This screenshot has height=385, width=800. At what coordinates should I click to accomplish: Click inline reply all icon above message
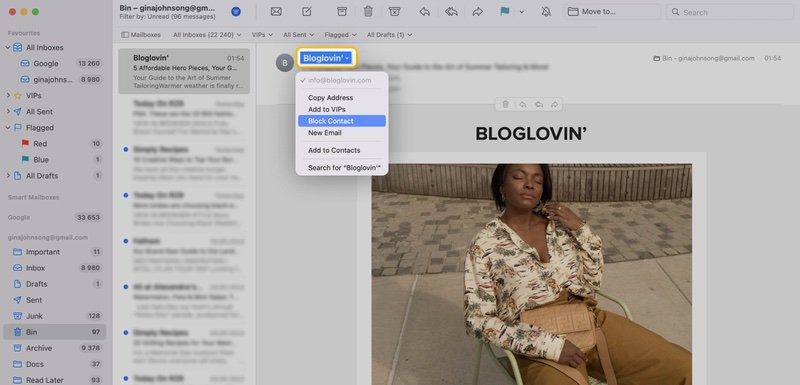538,104
